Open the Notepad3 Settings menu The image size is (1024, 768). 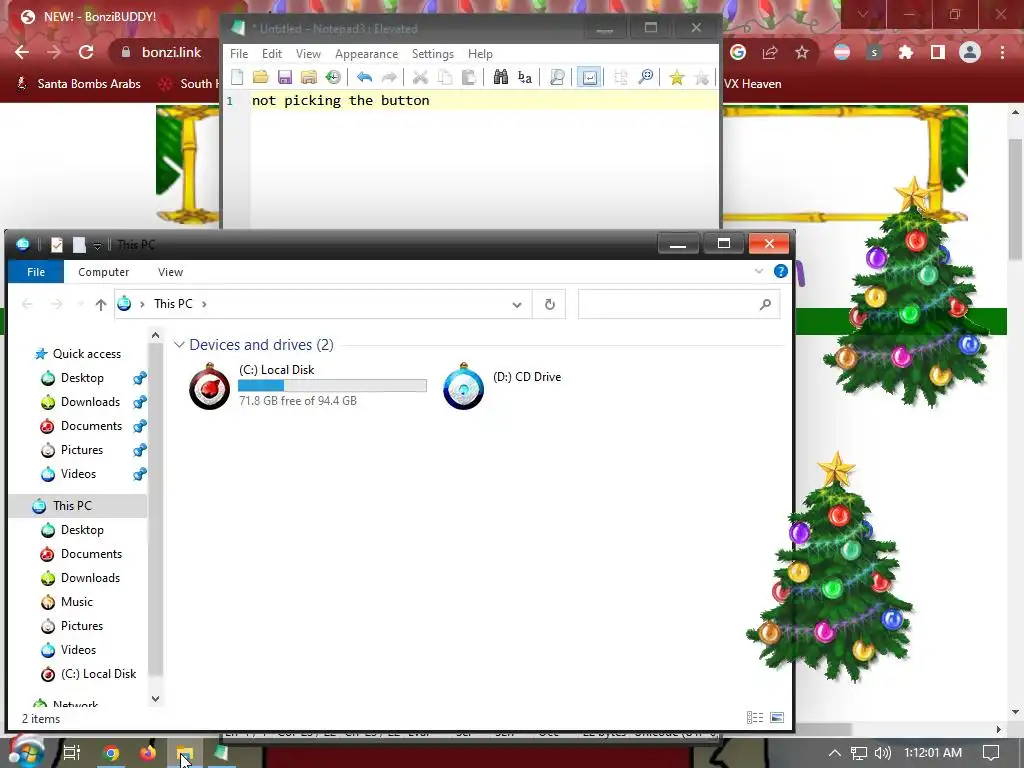point(432,54)
